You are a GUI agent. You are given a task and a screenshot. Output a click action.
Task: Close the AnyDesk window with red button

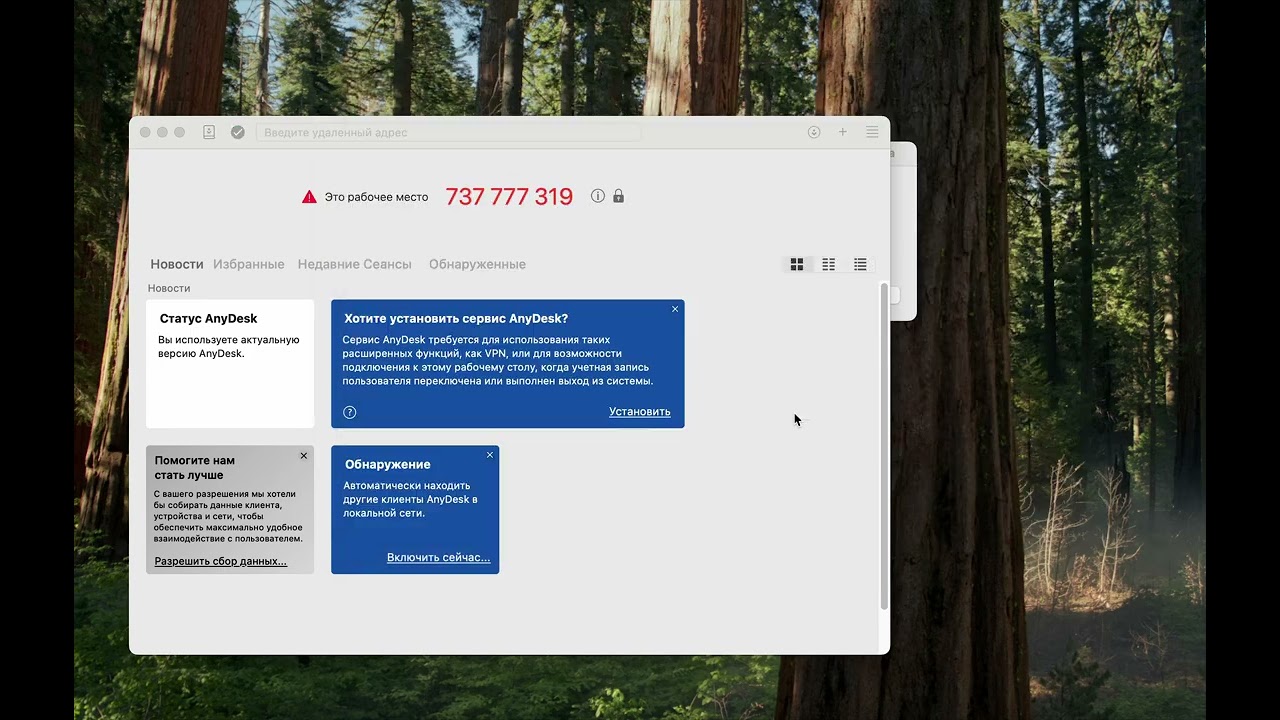pyautogui.click(x=145, y=132)
